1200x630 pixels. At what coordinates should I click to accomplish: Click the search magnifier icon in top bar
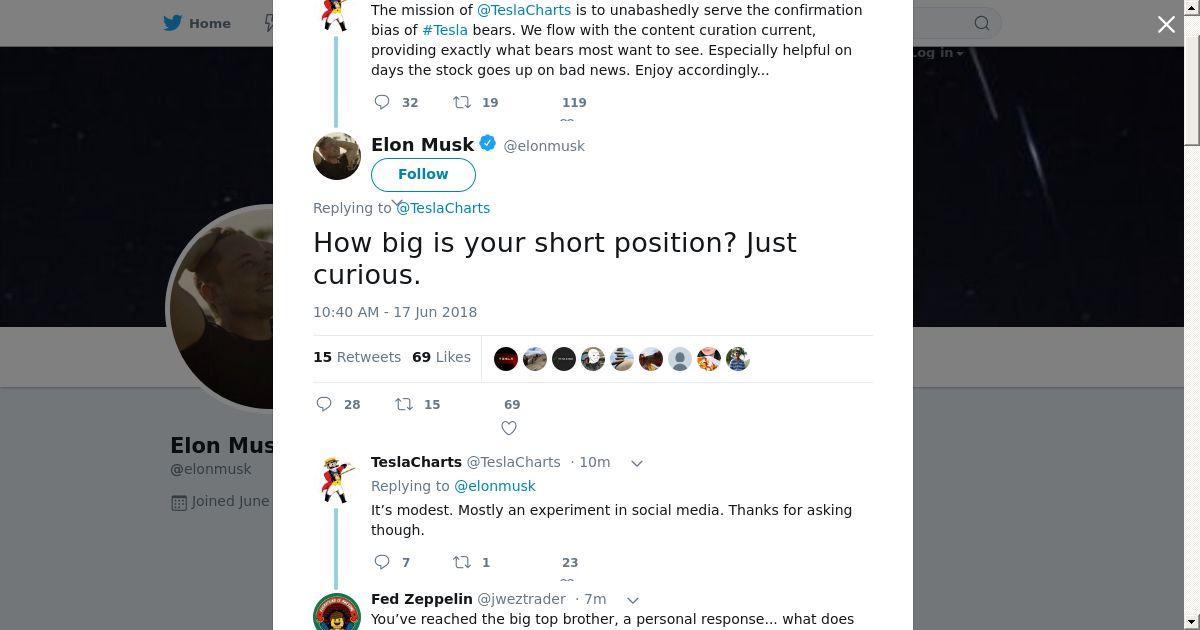982,23
